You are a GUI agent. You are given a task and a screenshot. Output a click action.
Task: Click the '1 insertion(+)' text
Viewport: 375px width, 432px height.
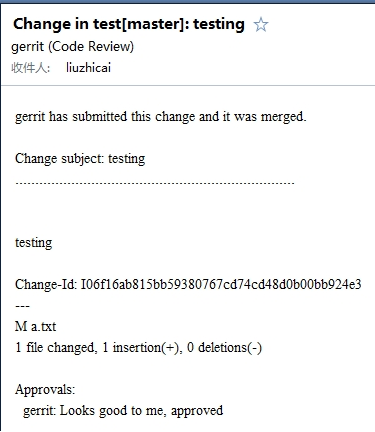142,347
